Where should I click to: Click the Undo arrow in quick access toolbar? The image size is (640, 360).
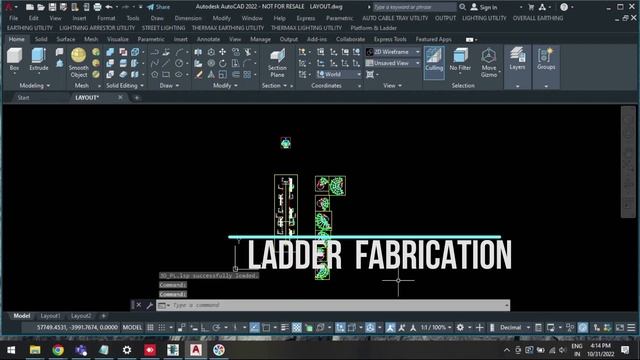[x=109, y=7]
